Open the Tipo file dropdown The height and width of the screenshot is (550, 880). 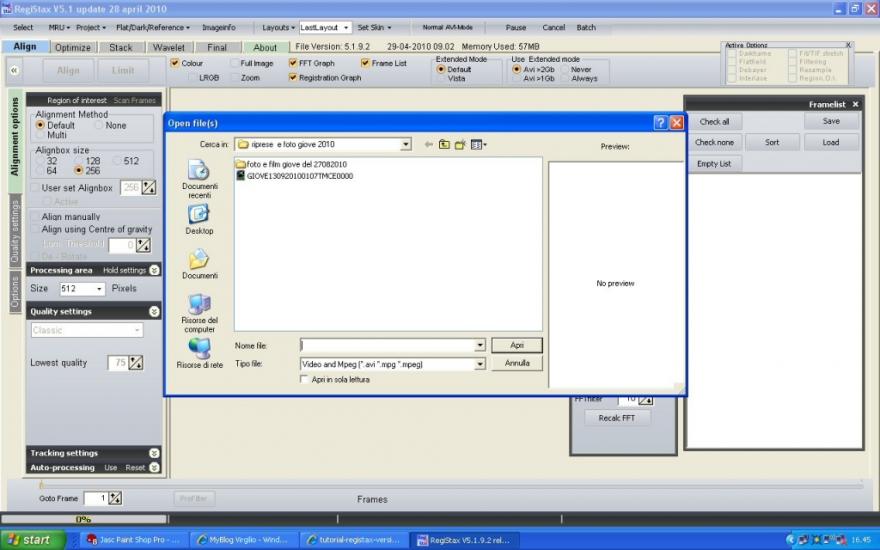tap(480, 364)
